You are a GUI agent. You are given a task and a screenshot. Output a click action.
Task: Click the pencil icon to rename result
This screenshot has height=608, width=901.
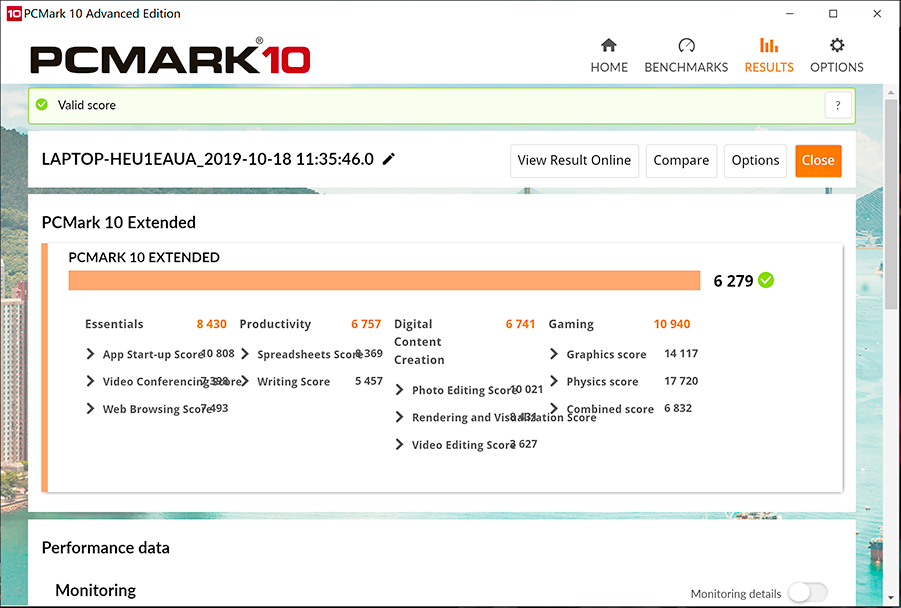point(389,159)
